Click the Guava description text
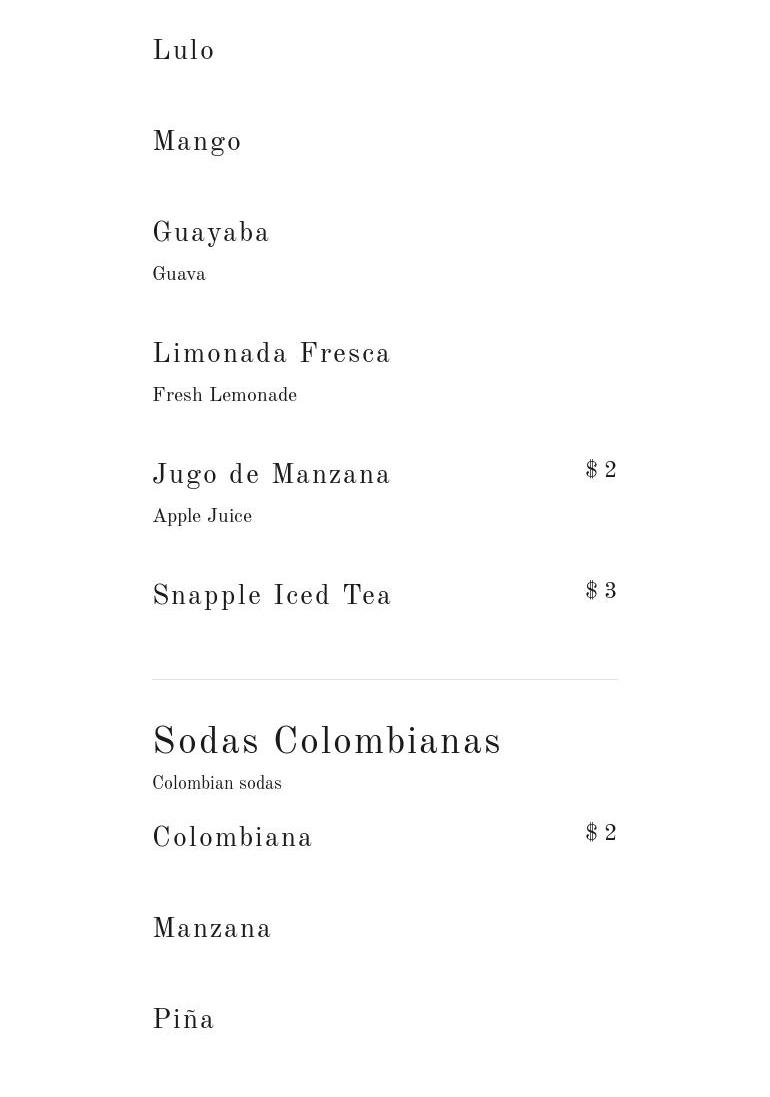The height and width of the screenshot is (1097, 770). click(179, 275)
